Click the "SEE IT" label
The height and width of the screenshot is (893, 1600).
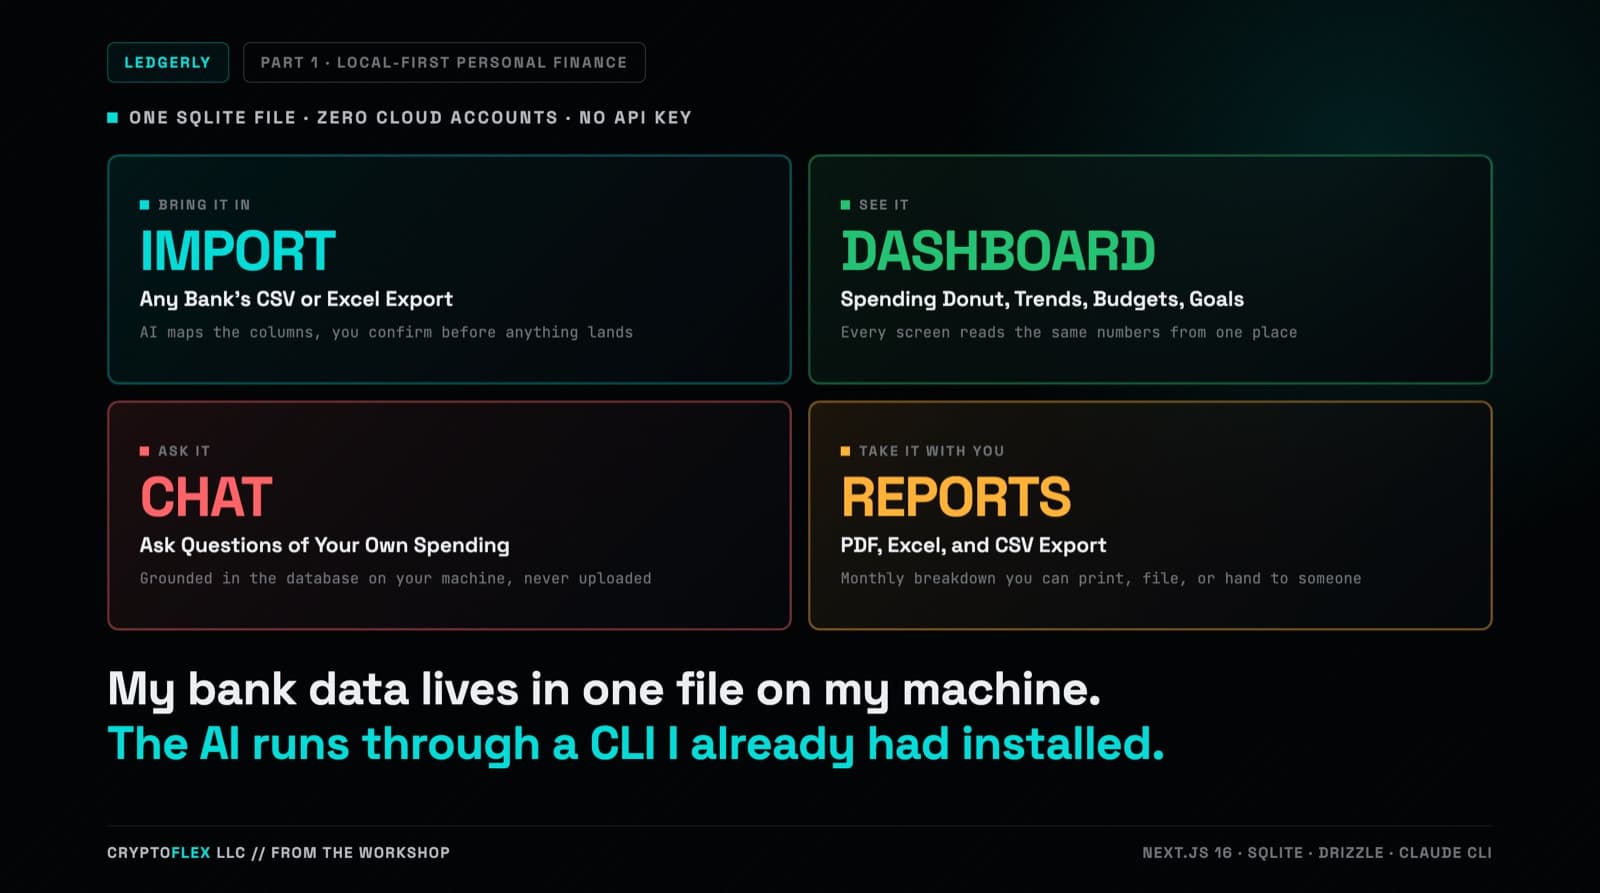coord(884,205)
